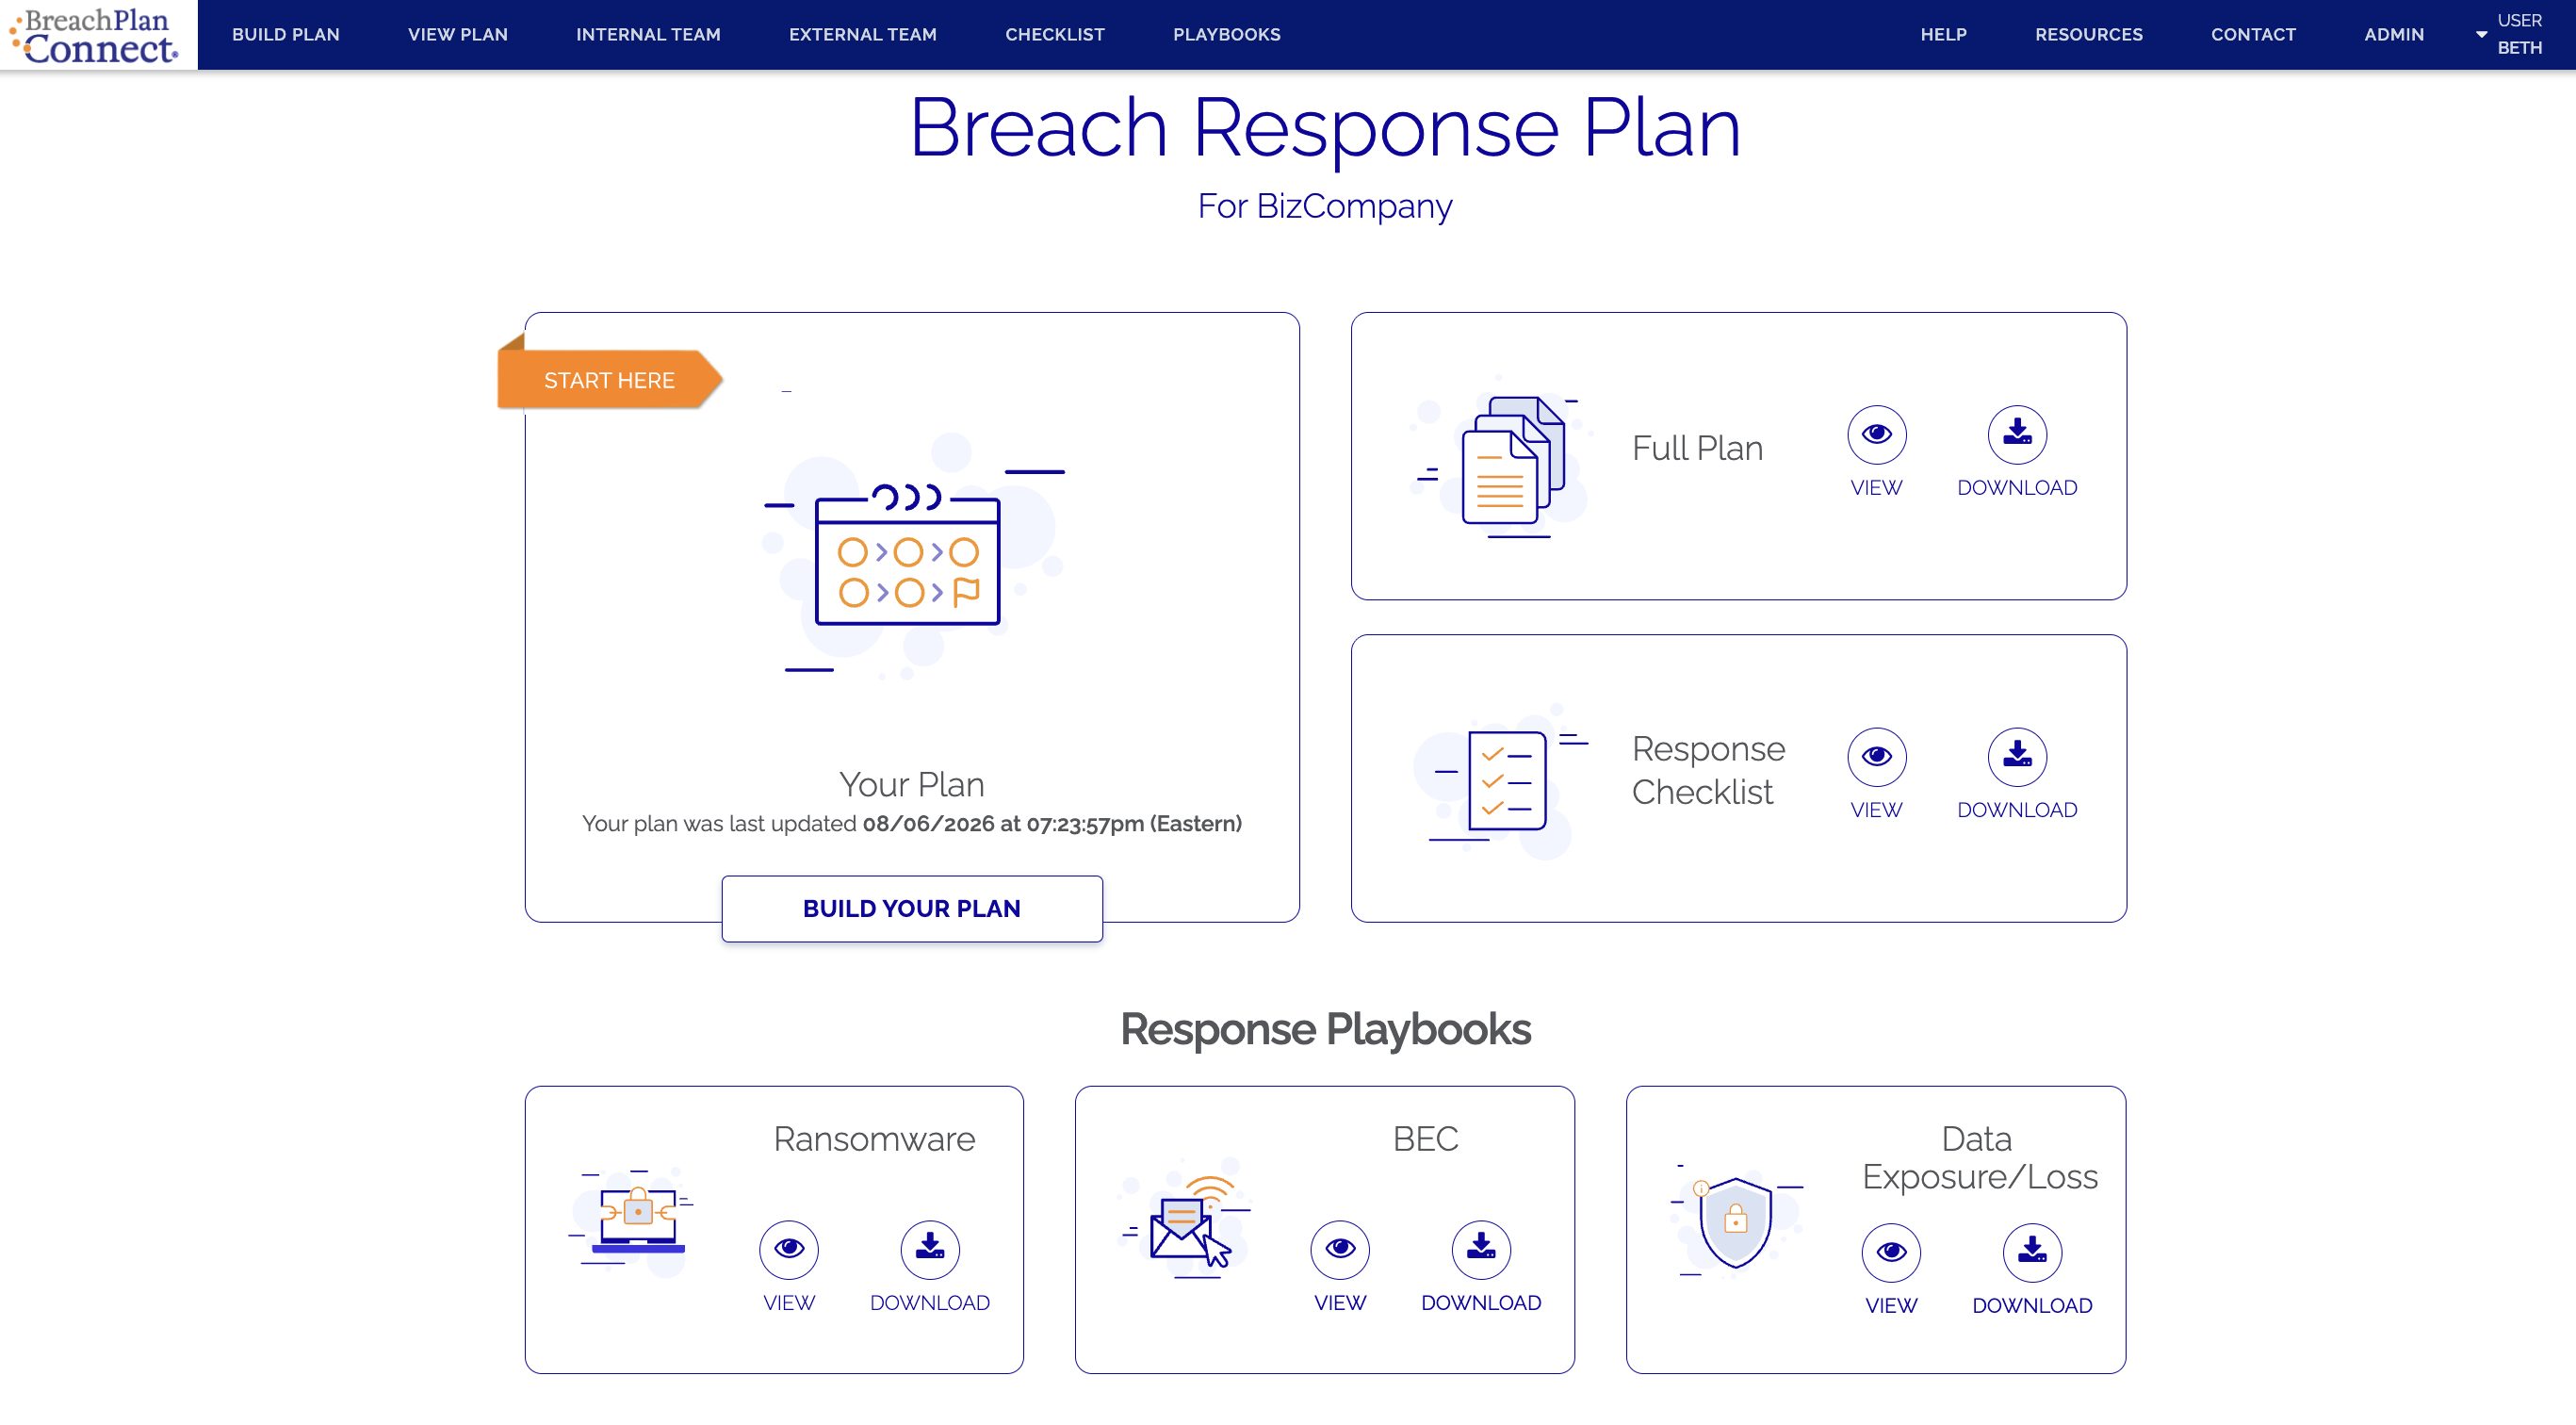This screenshot has height=1425, width=2576.
Task: Download Data Exposure/Loss playbook icon
Action: (x=2032, y=1252)
